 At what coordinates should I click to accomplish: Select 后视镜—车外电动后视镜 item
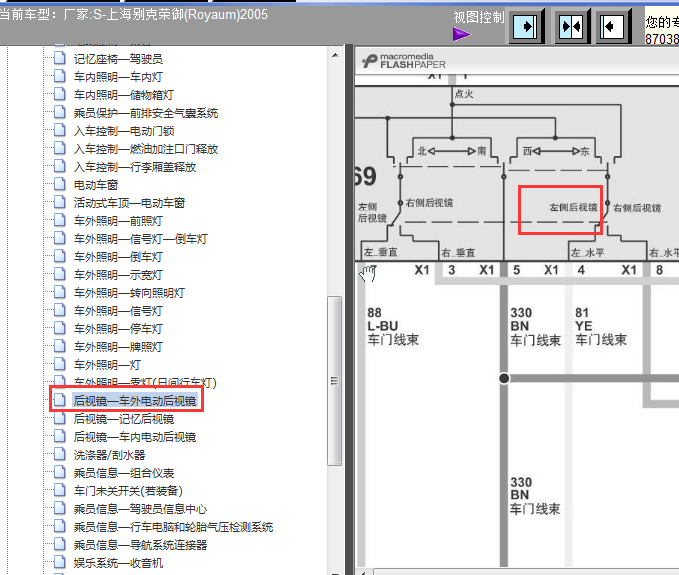(x=135, y=401)
